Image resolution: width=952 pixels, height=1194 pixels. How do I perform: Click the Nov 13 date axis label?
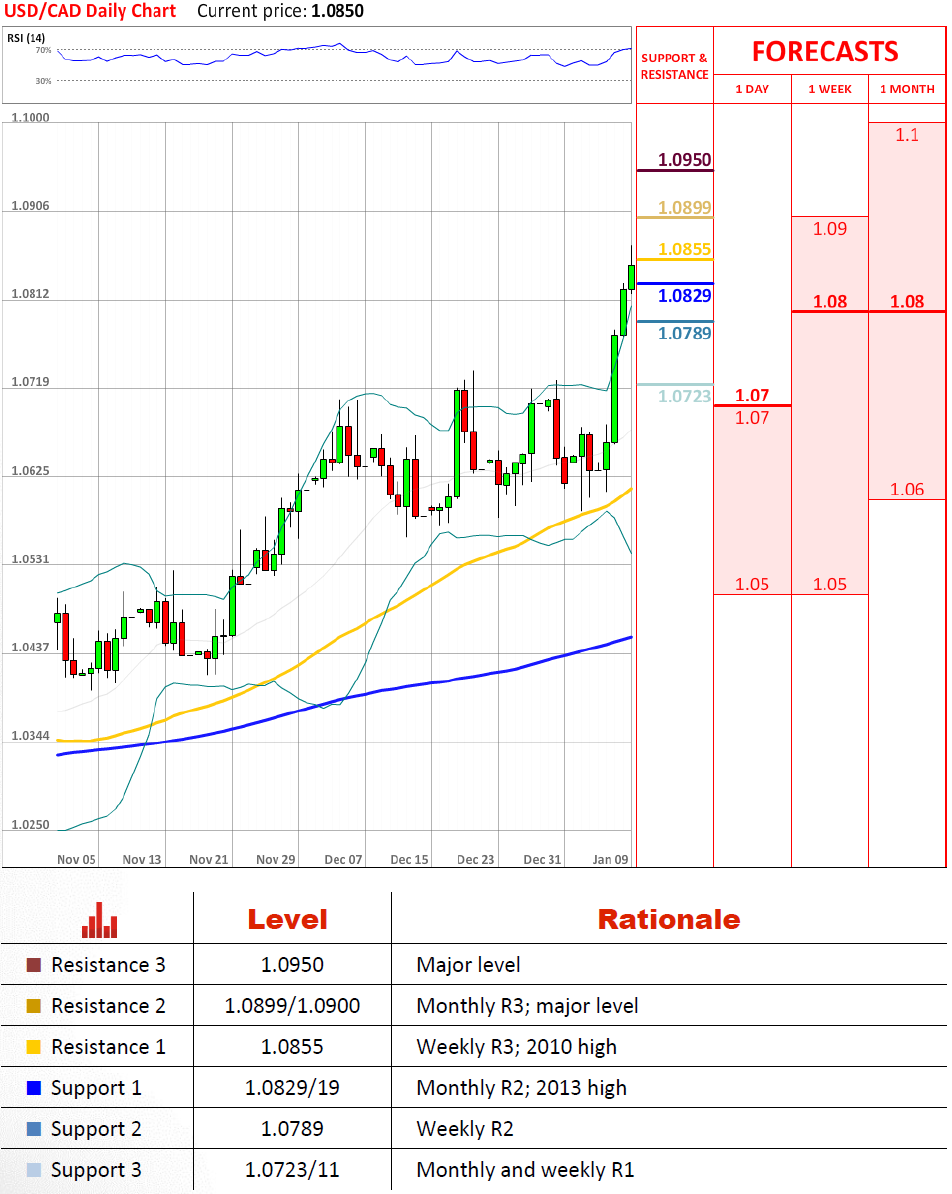click(x=142, y=860)
